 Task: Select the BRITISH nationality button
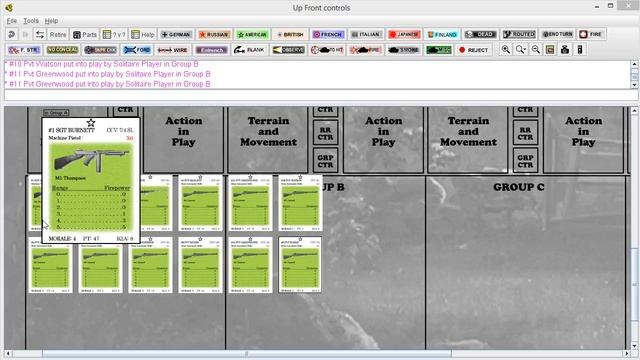coord(290,35)
